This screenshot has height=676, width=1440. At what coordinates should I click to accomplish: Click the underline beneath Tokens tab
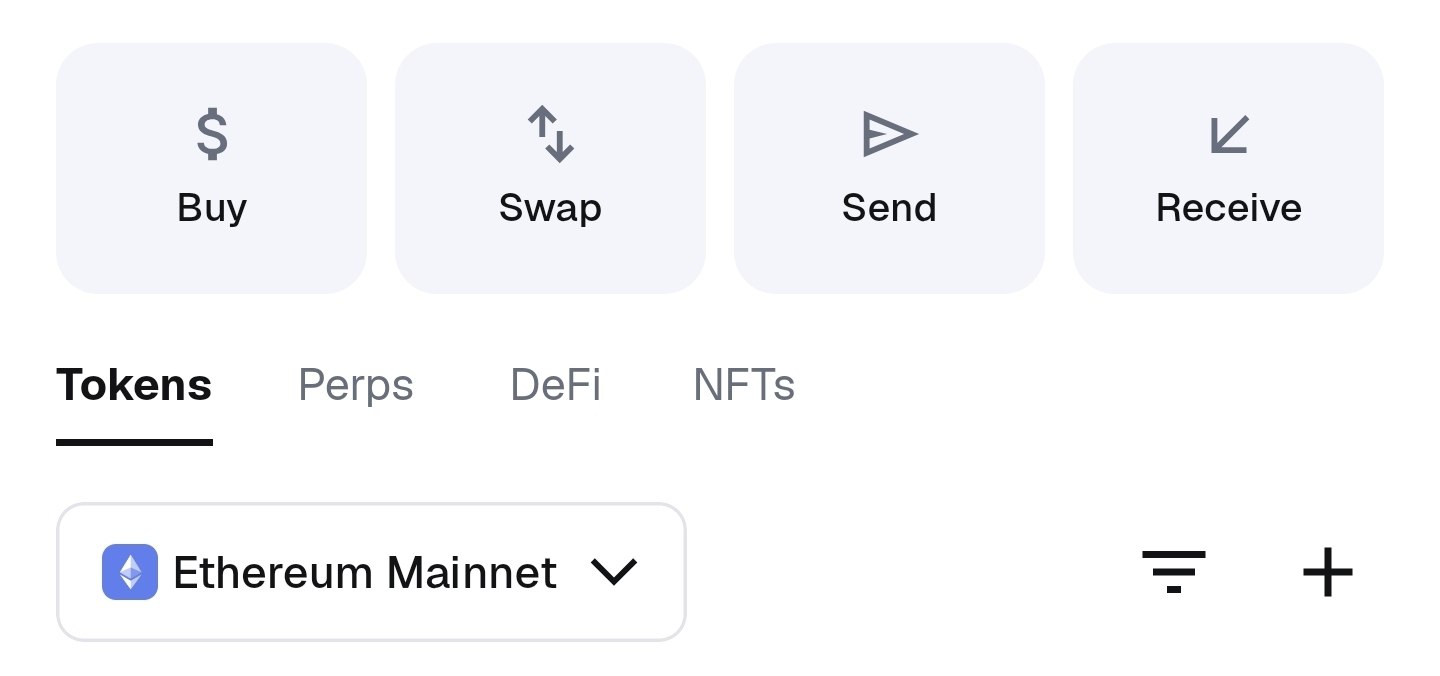click(134, 441)
